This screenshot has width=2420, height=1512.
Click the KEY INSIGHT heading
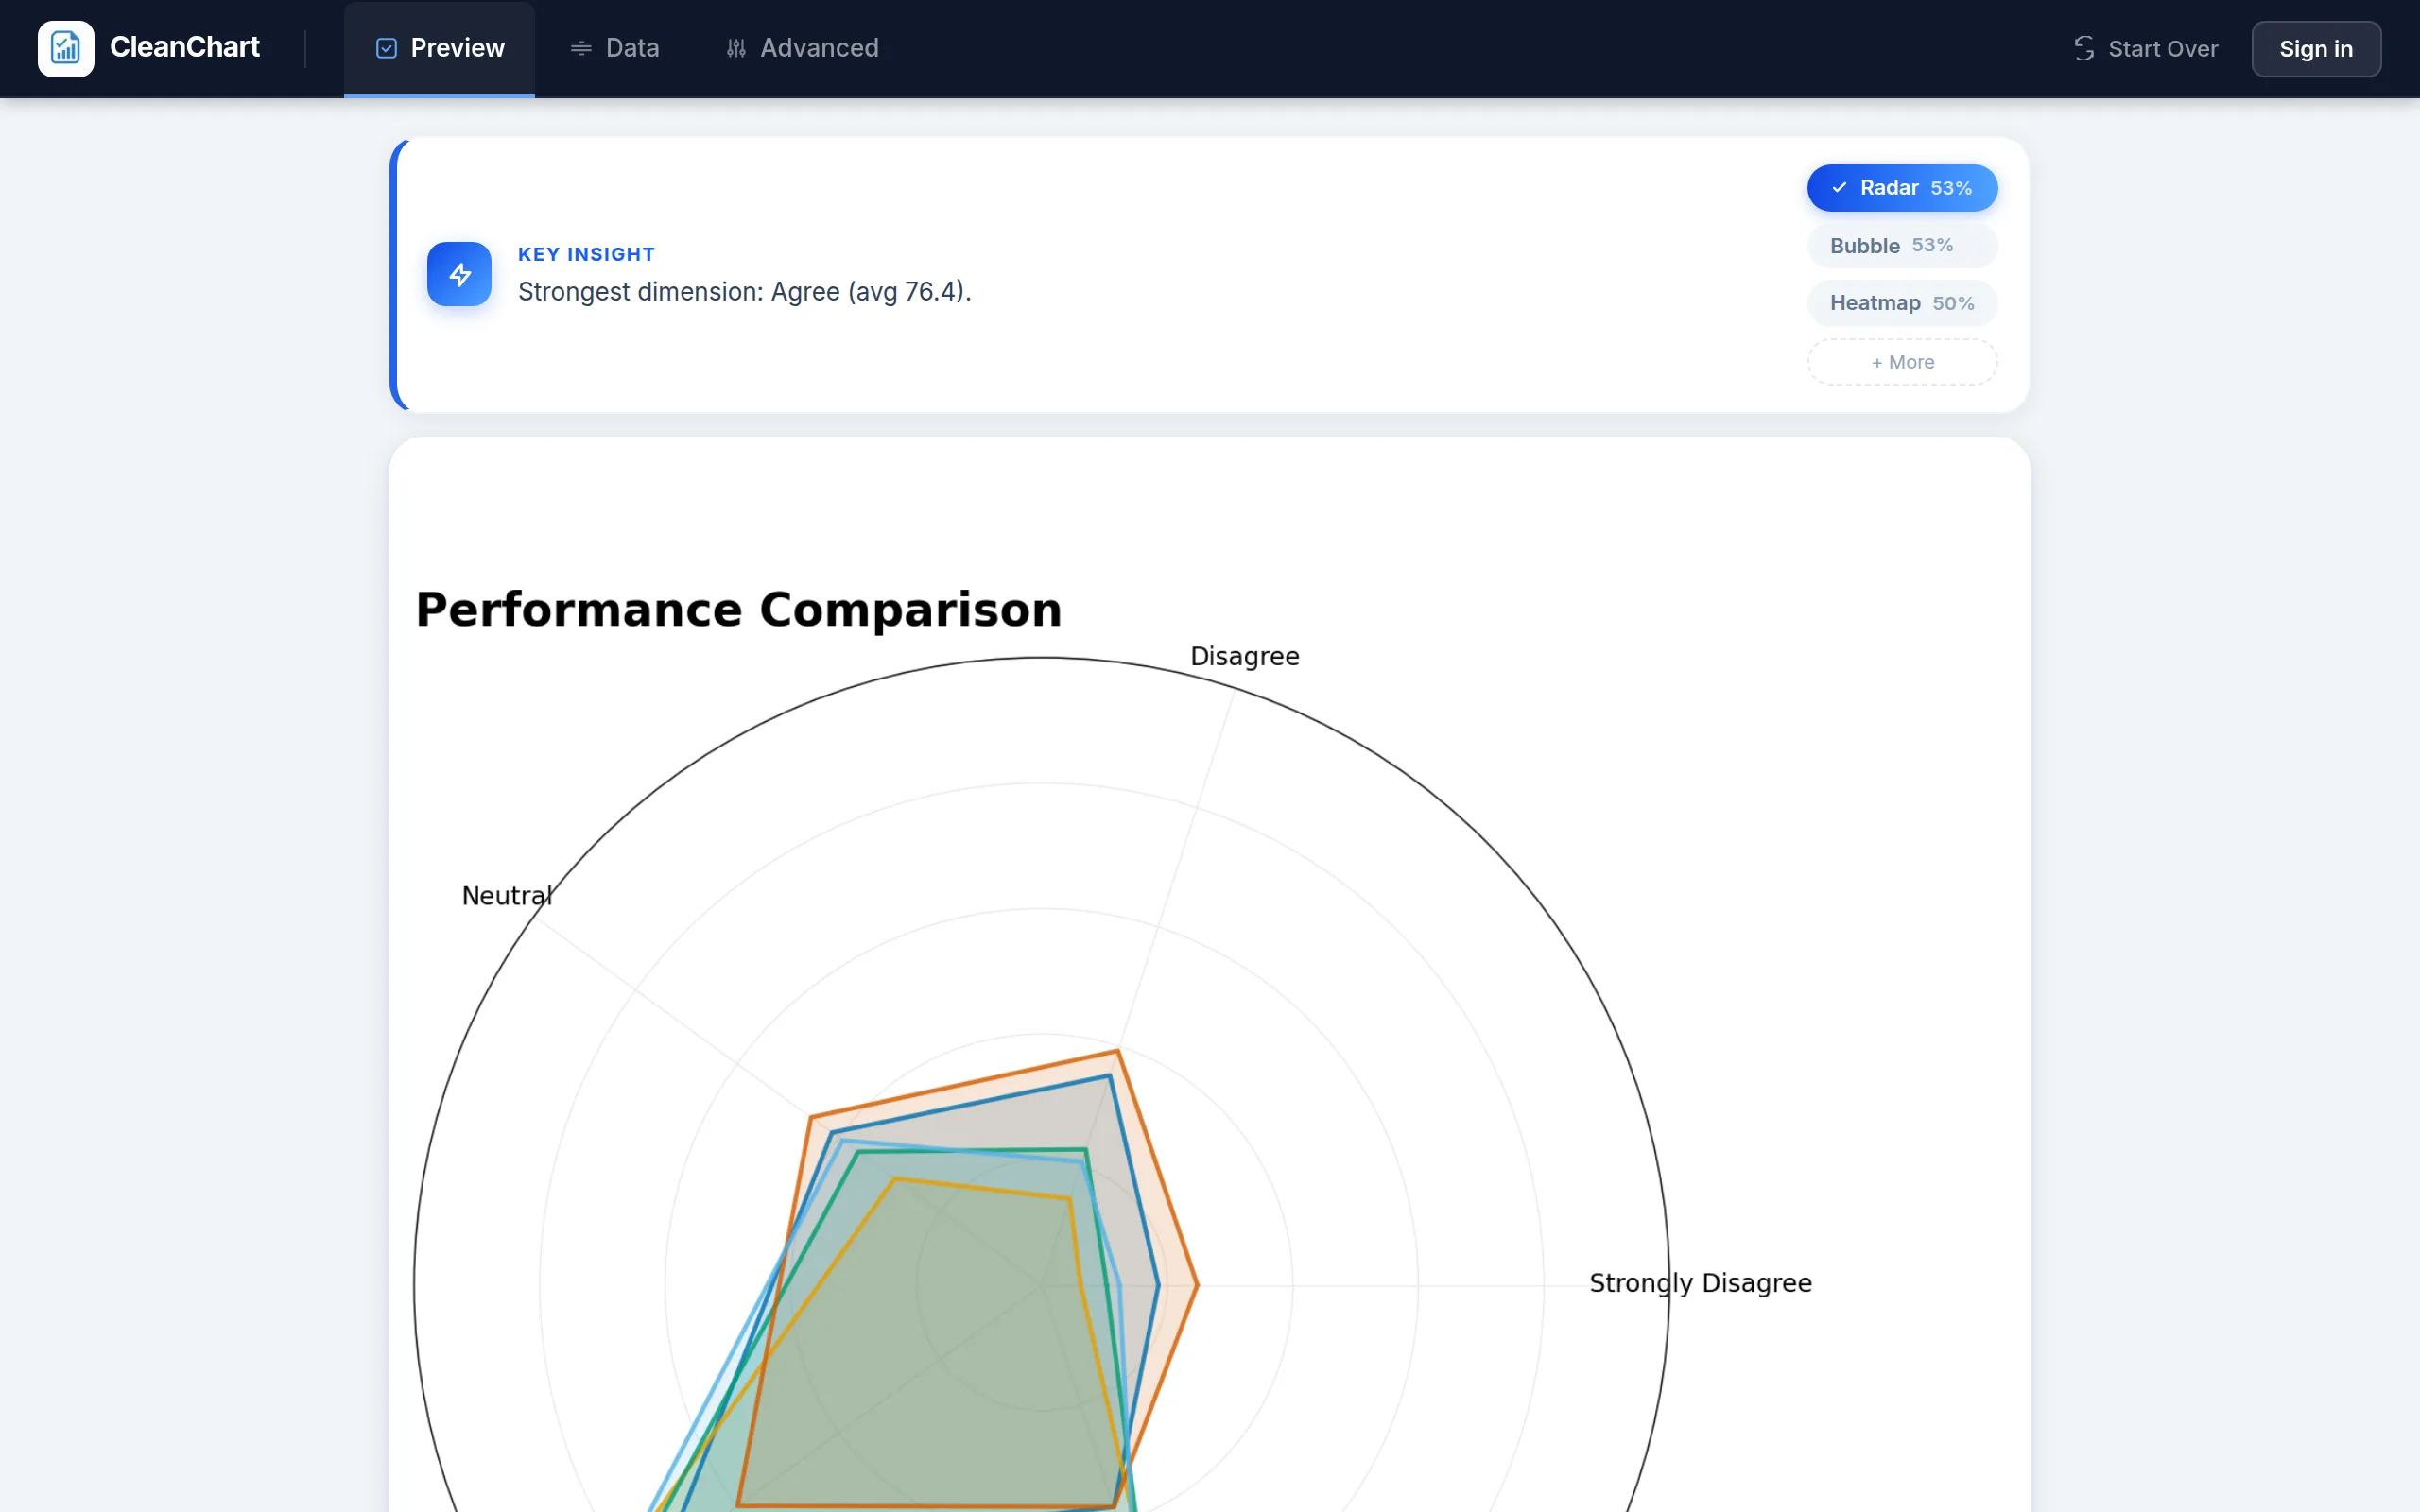click(x=586, y=254)
